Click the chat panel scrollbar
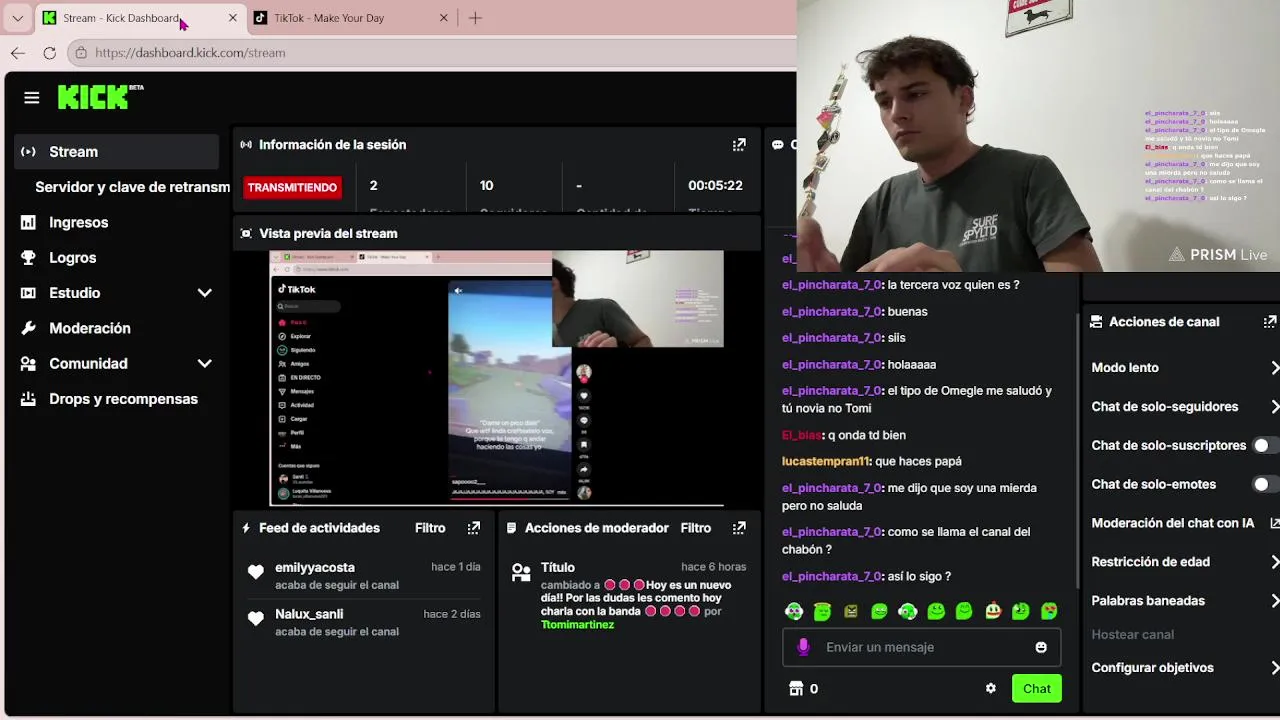 1078,450
